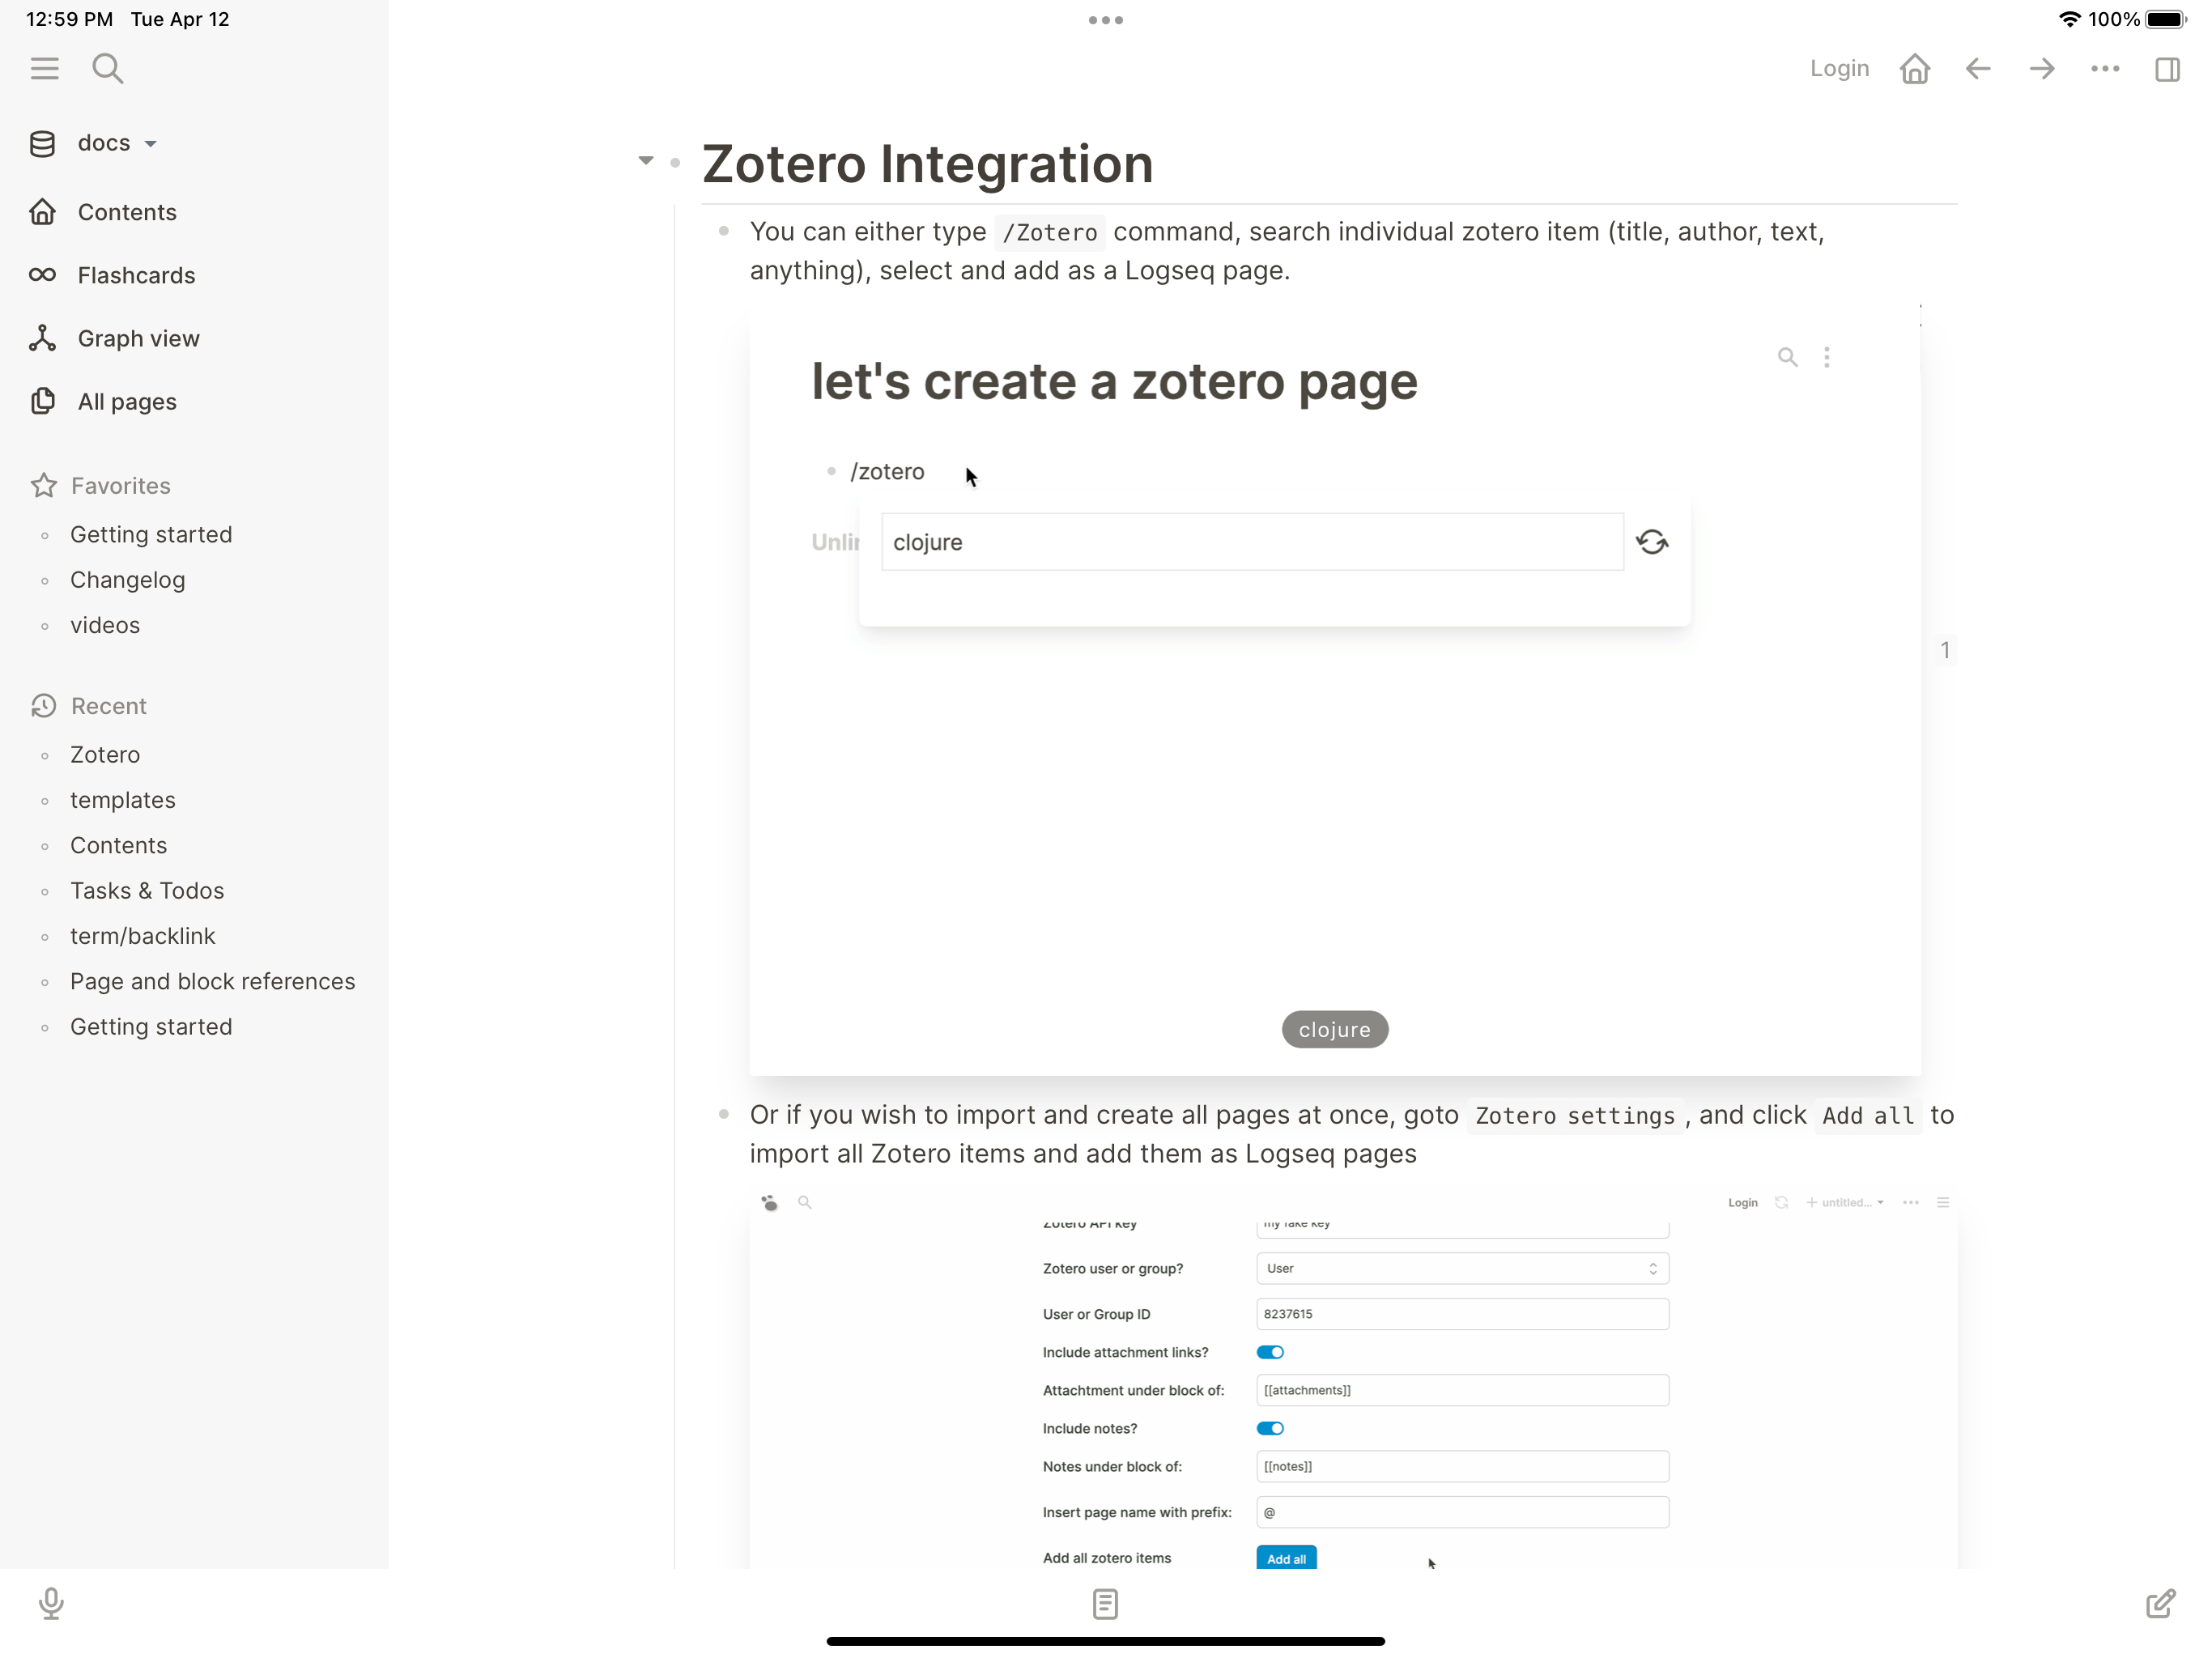Disable the Include notes toggle

[1270, 1428]
